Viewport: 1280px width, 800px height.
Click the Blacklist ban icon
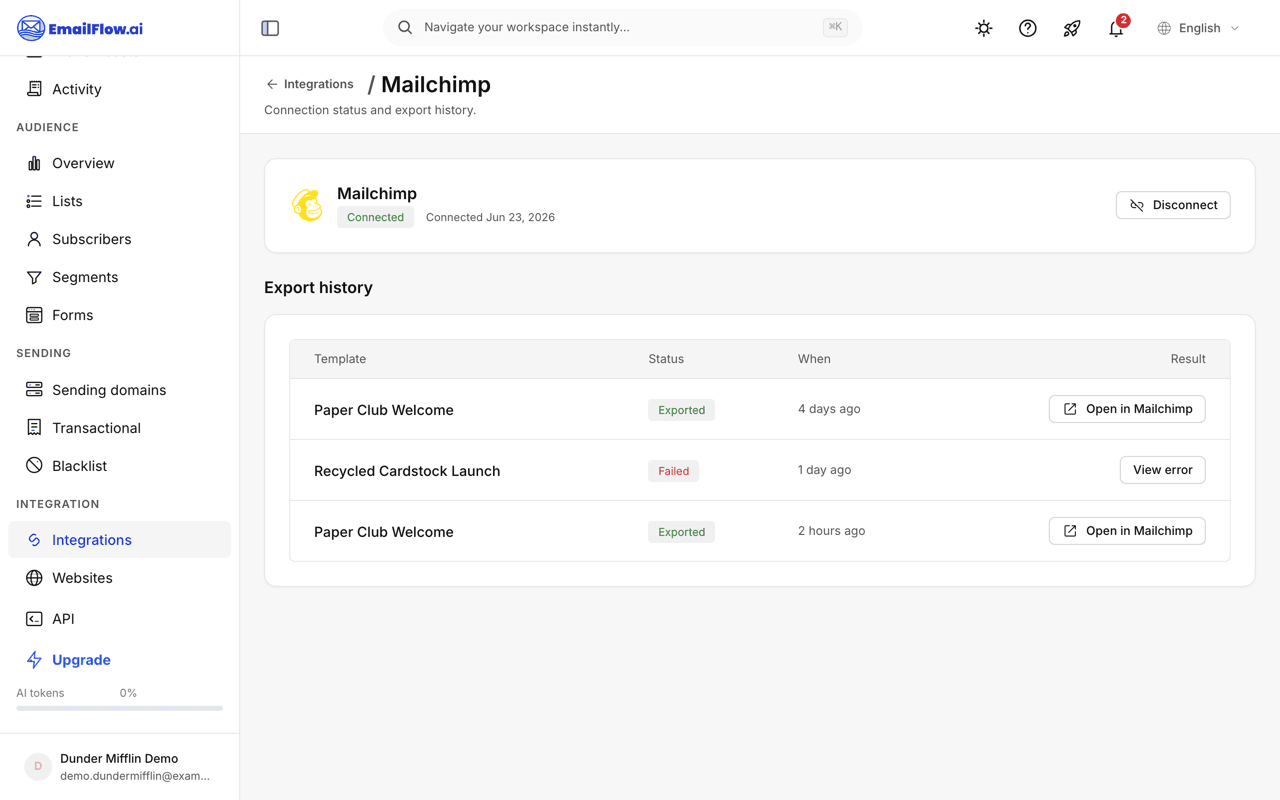pos(34,466)
